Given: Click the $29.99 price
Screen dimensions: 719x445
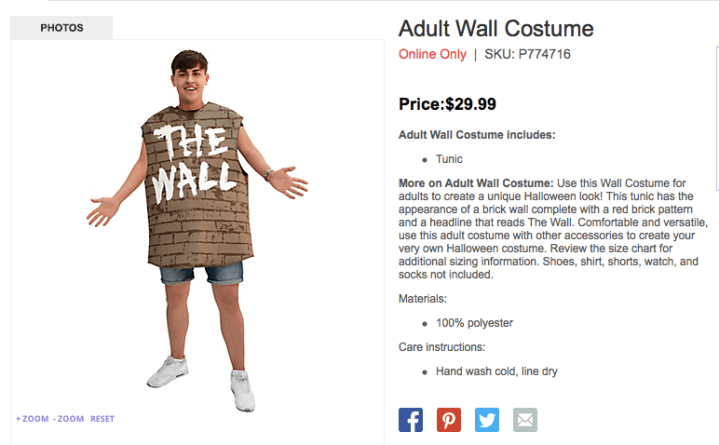Looking at the screenshot, I should (470, 104).
